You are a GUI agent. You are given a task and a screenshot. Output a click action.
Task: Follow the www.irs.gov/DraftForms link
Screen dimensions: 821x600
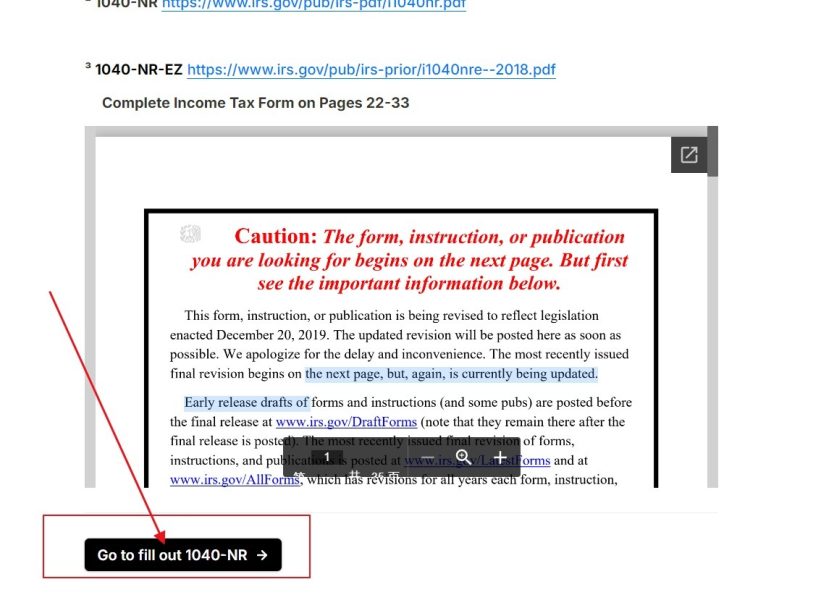[346, 422]
